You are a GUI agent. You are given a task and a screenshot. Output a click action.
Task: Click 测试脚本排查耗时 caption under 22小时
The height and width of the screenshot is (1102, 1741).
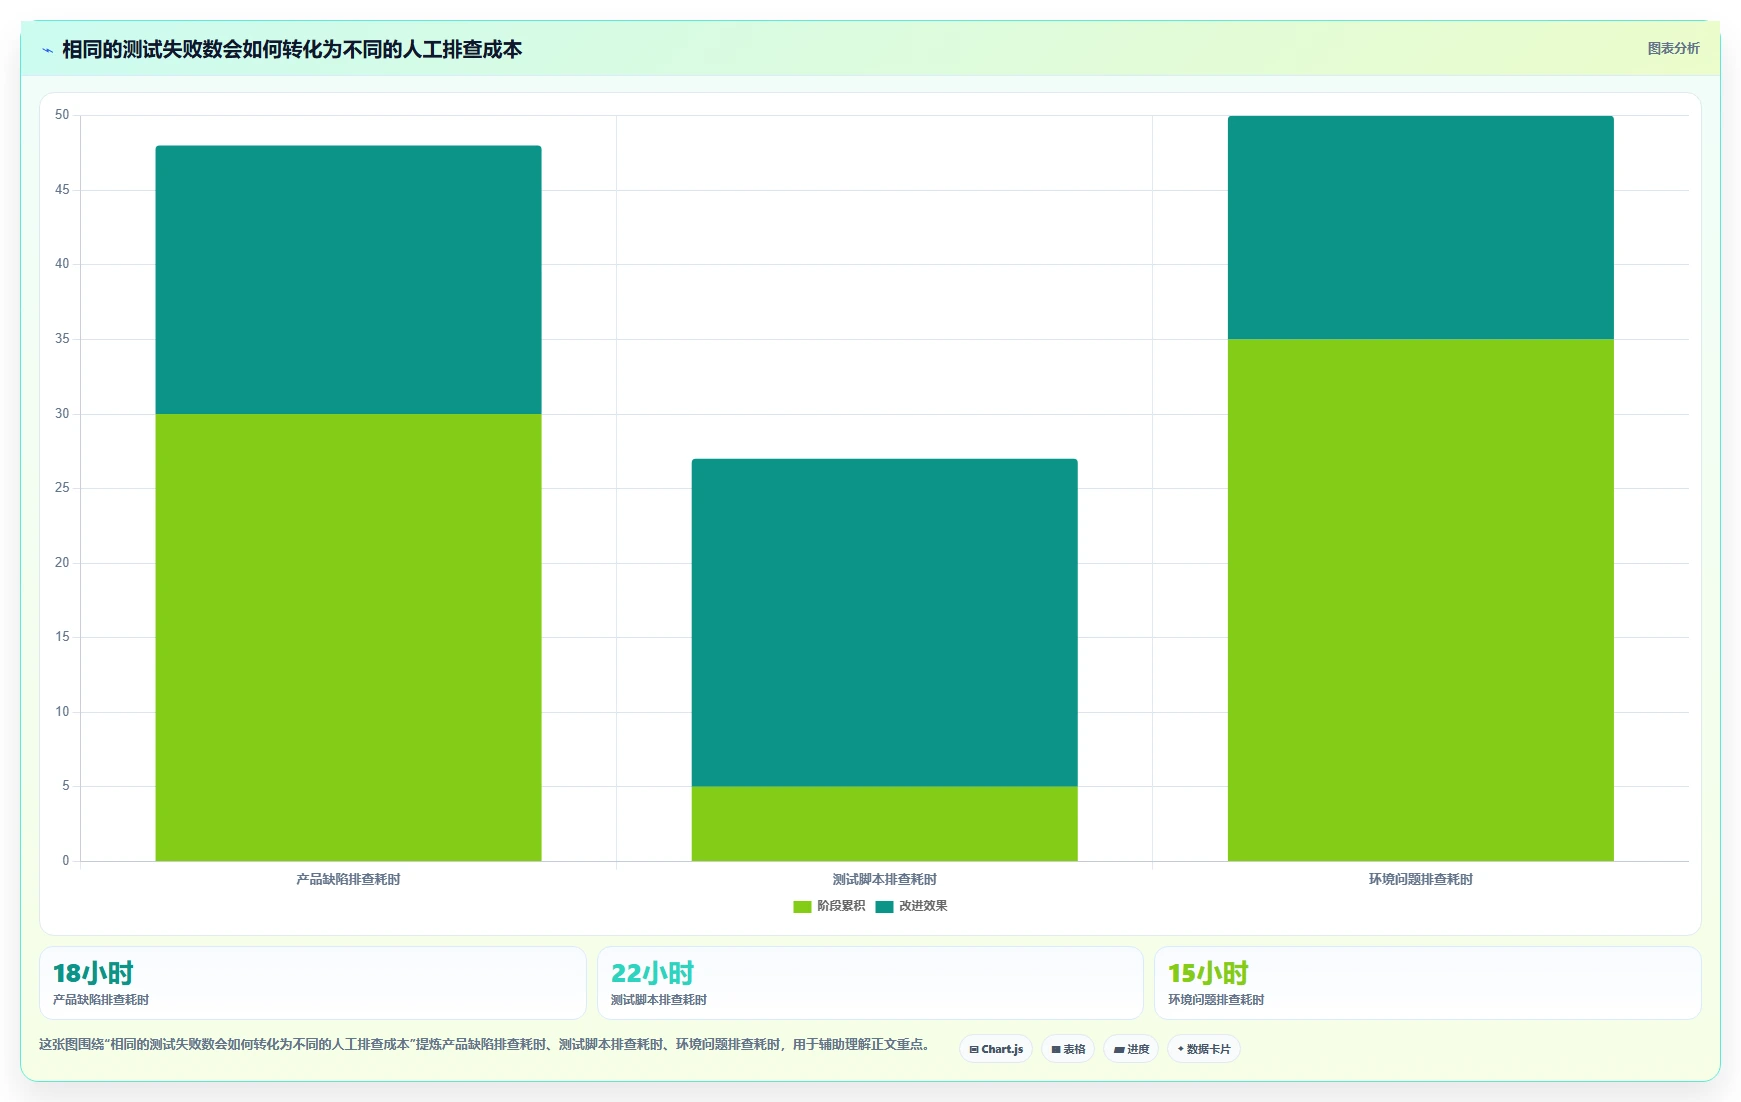click(659, 1000)
